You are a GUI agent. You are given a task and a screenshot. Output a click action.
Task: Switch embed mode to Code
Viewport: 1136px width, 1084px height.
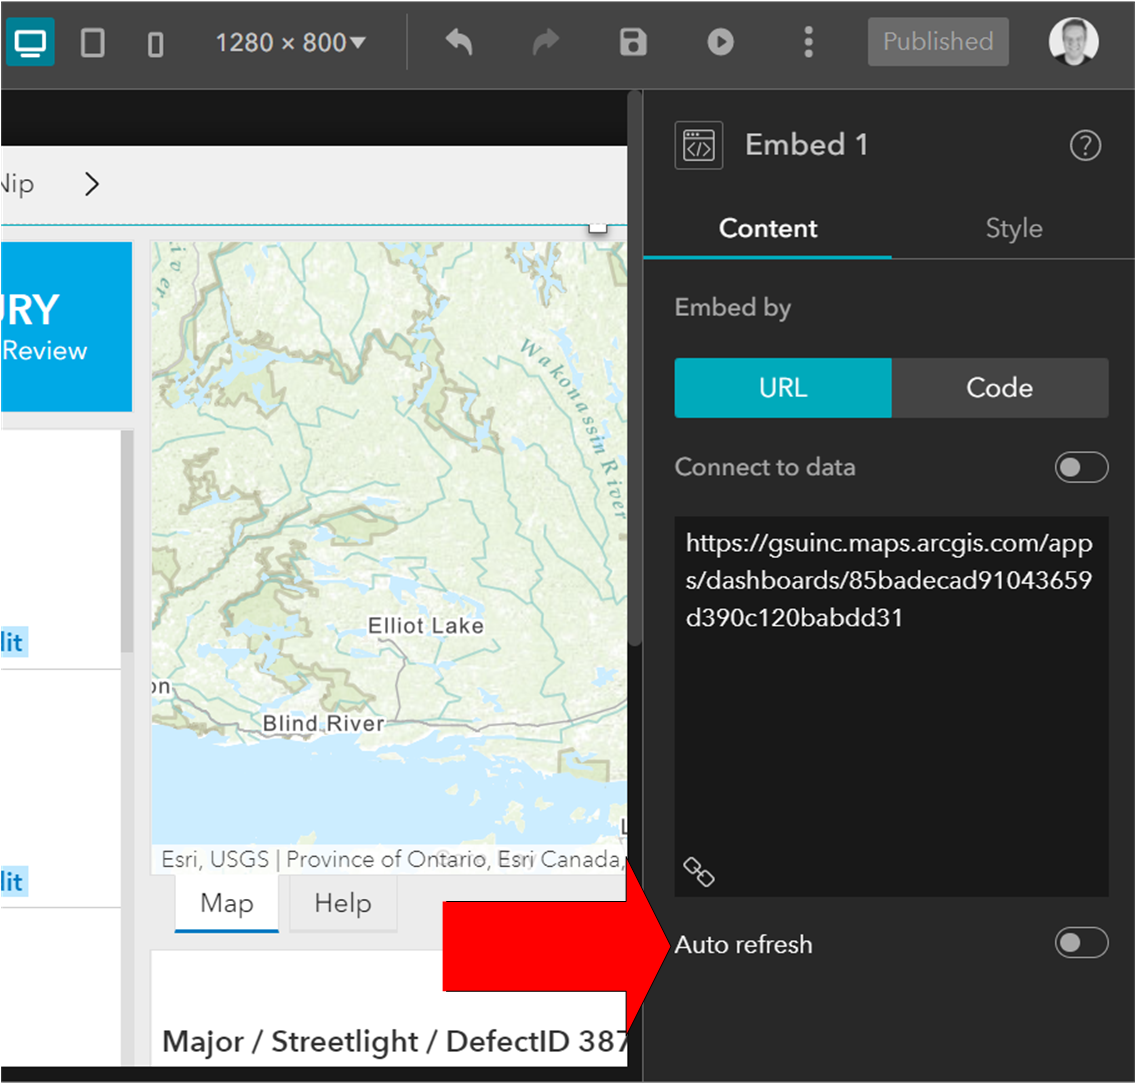1000,388
